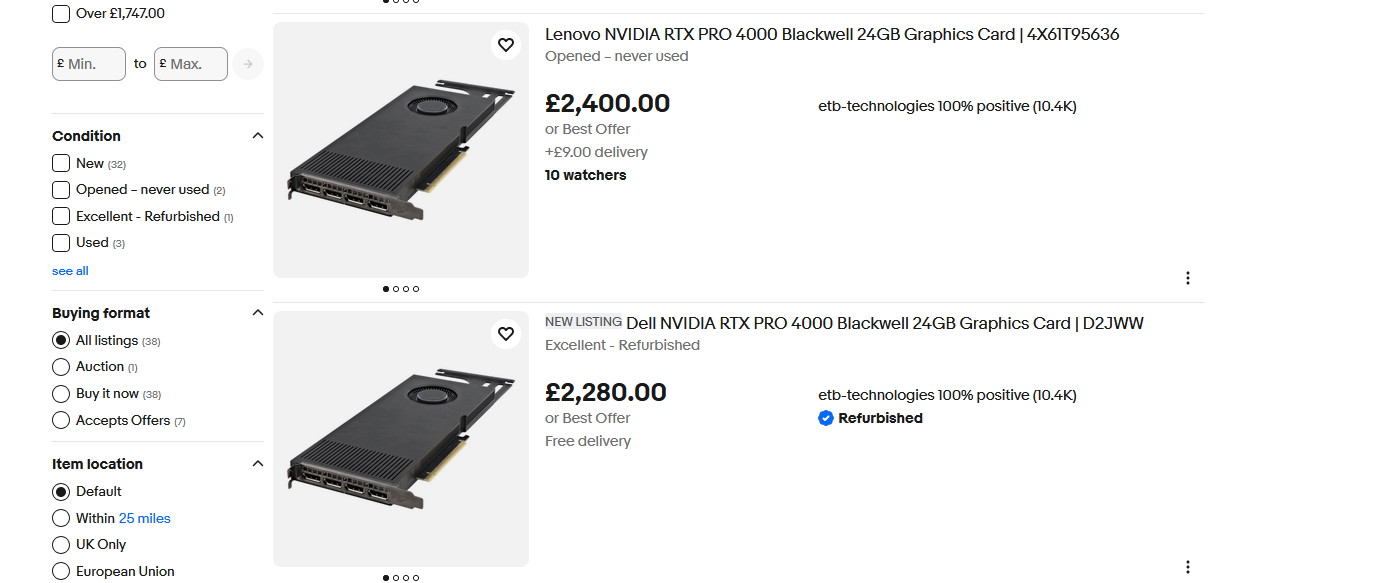Collapse the Condition filter section
Screen dimensions: 1398x583
tap(257, 136)
